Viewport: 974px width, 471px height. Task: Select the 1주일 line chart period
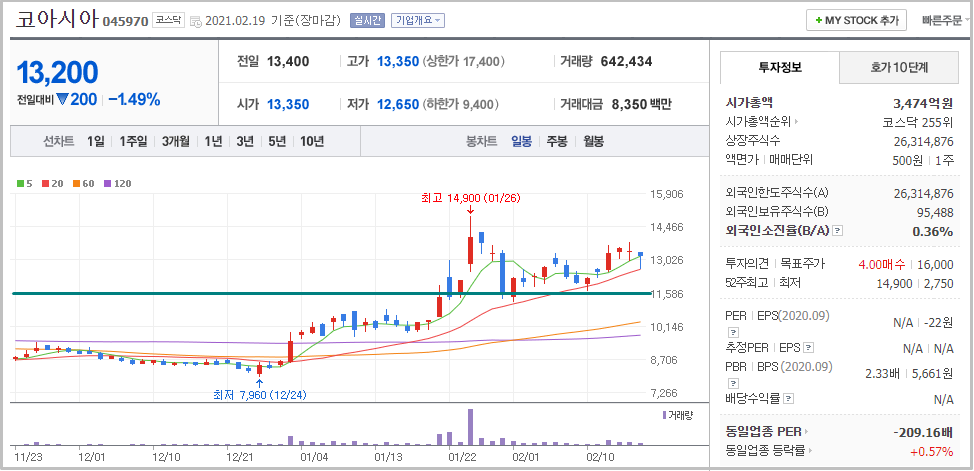click(133, 141)
